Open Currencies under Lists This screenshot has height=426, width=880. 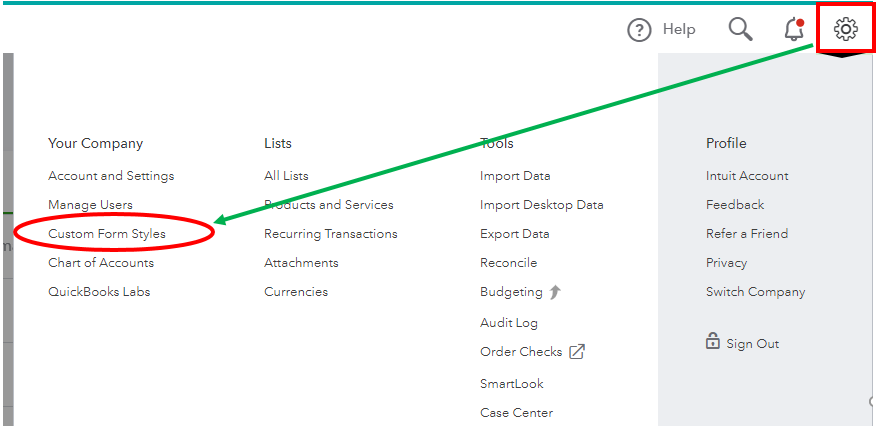(x=296, y=292)
